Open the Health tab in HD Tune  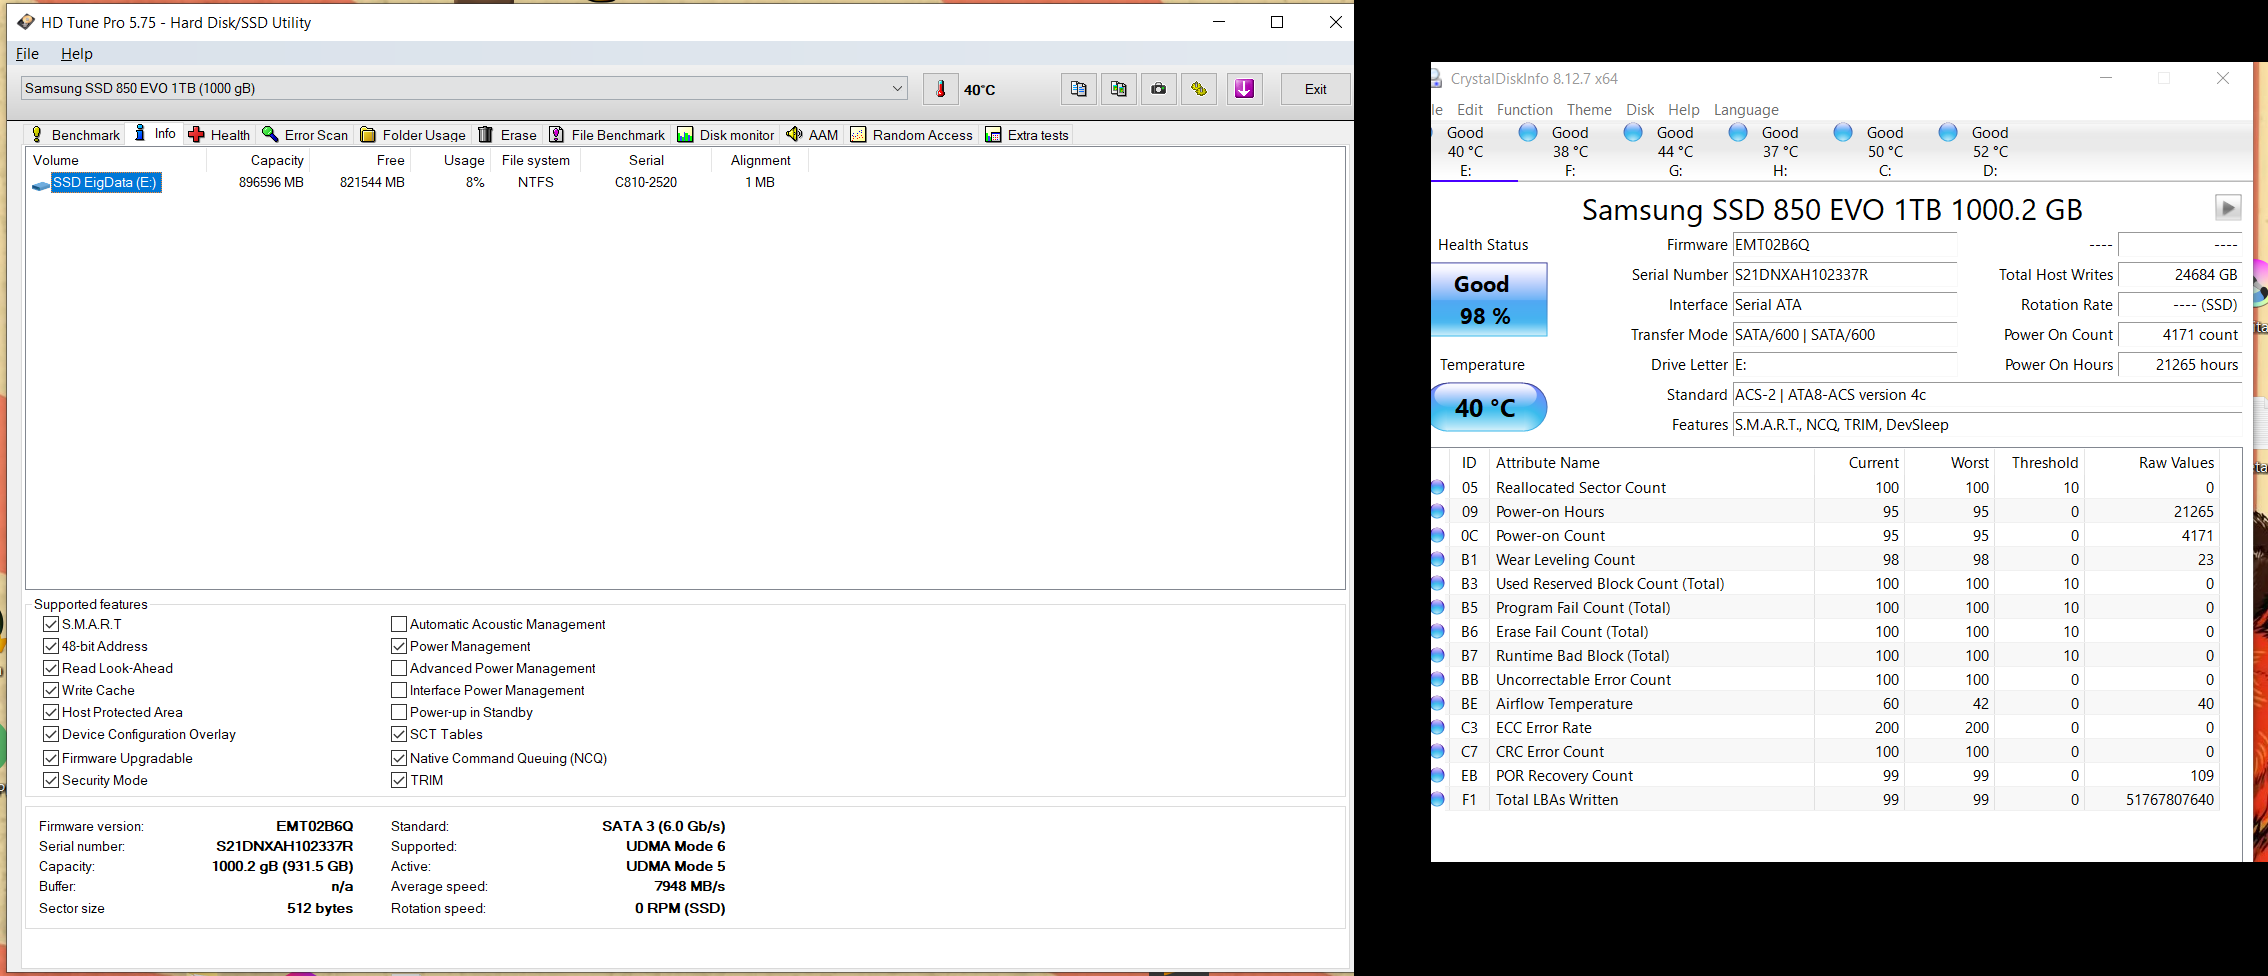[x=219, y=135]
